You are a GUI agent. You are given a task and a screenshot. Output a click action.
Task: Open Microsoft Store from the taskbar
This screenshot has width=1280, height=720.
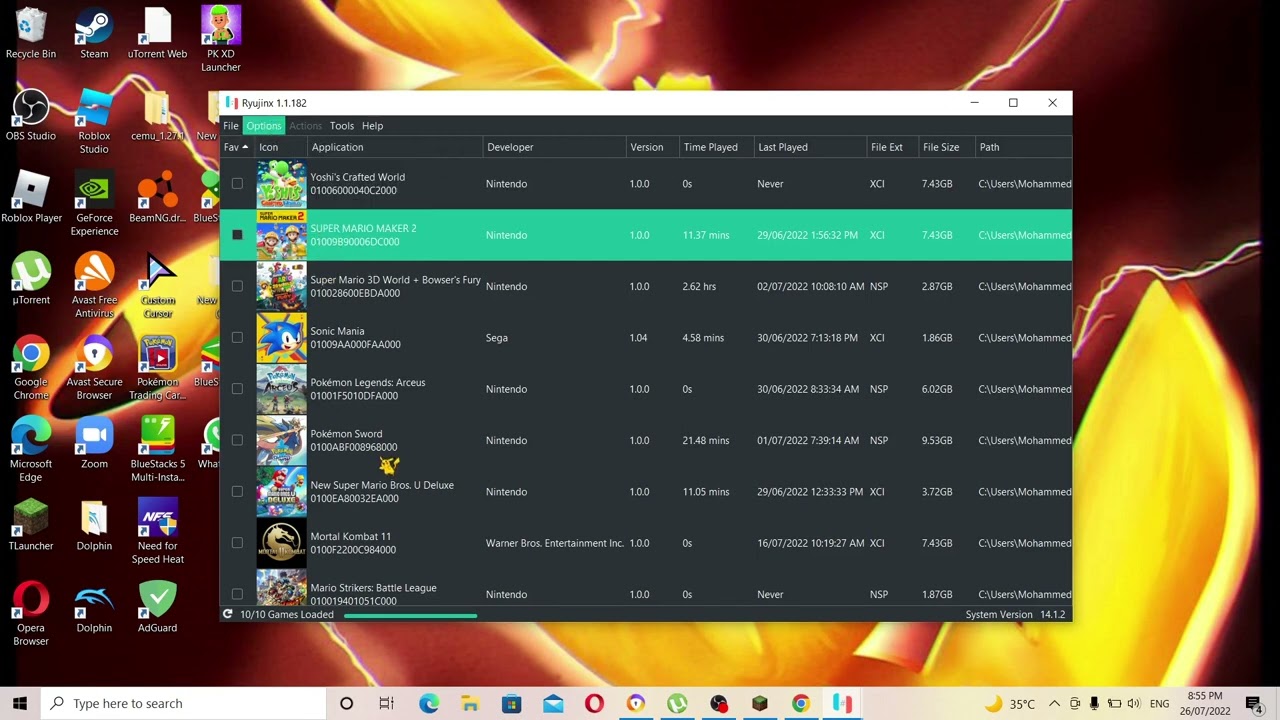pyautogui.click(x=512, y=703)
